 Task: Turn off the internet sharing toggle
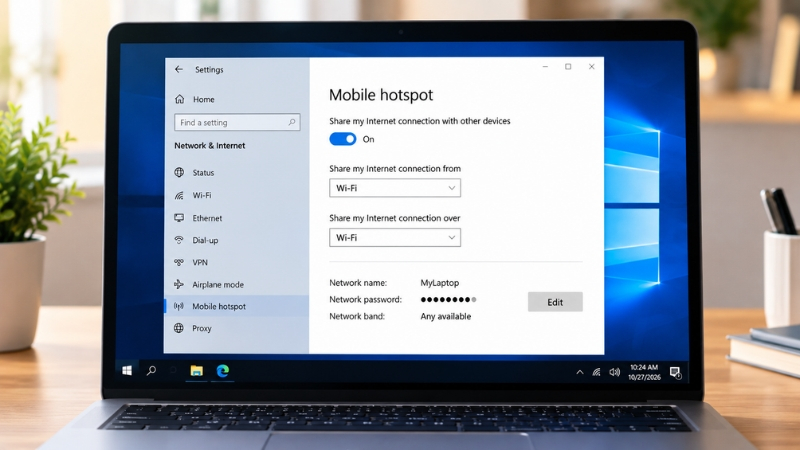(343, 139)
